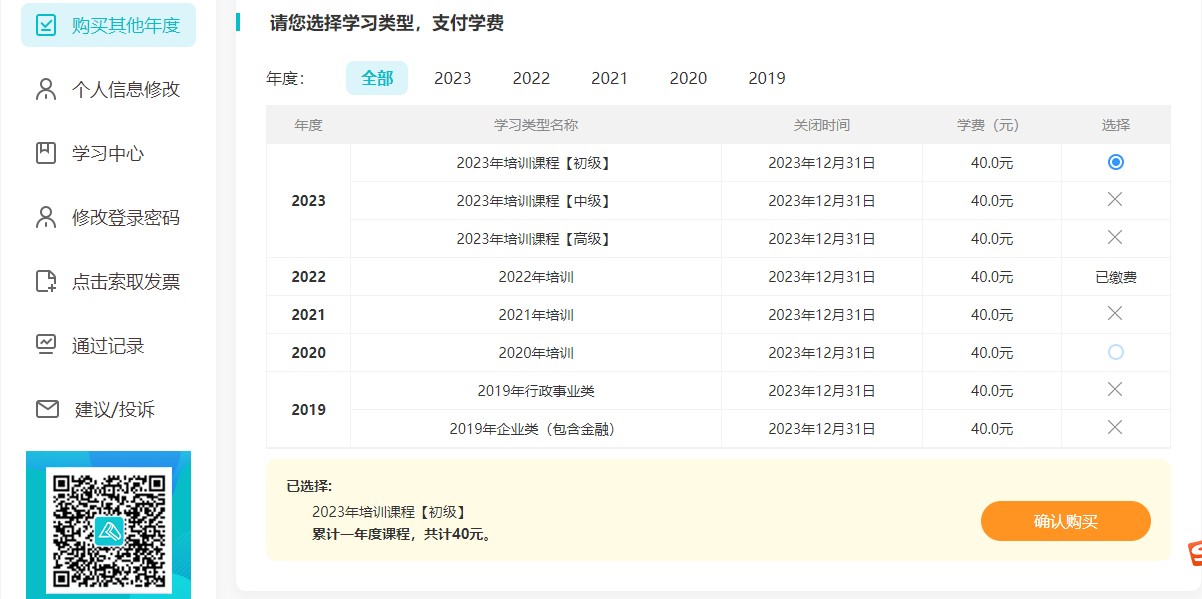Switch to the 2023 year tab
The image size is (1202, 599).
[452, 78]
